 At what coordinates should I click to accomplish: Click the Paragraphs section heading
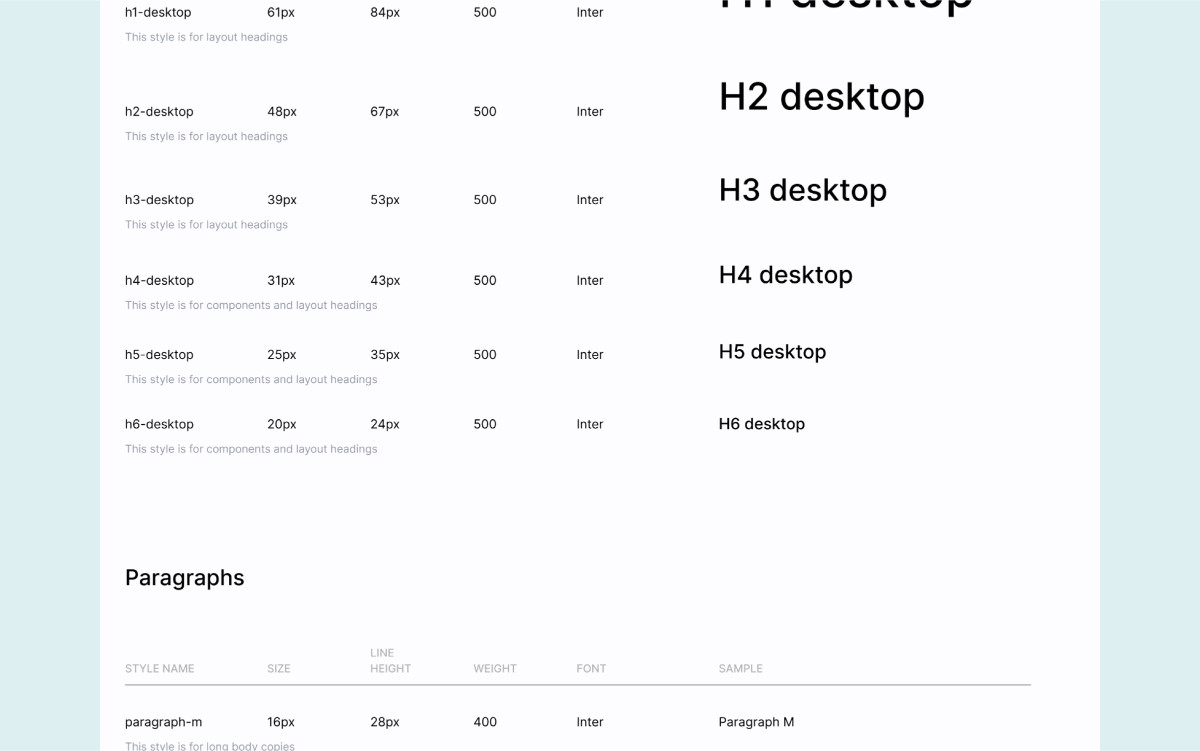184,577
